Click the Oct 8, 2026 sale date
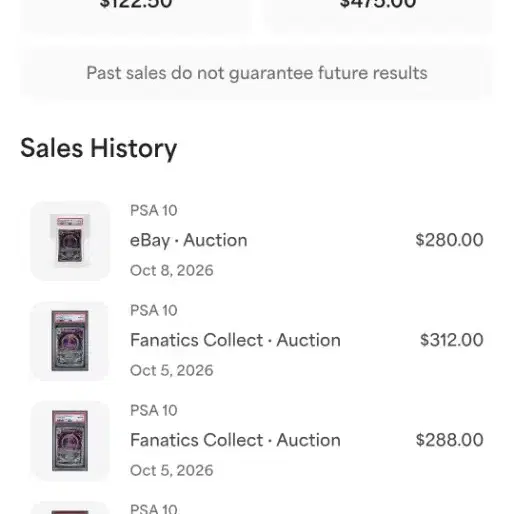Screen dimensions: 514x514 click(171, 270)
